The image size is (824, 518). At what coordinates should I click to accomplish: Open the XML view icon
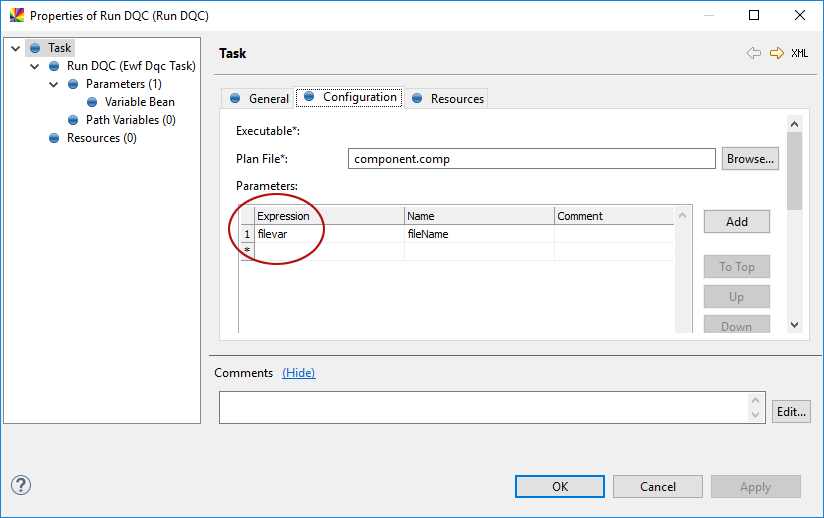pyautogui.click(x=799, y=53)
